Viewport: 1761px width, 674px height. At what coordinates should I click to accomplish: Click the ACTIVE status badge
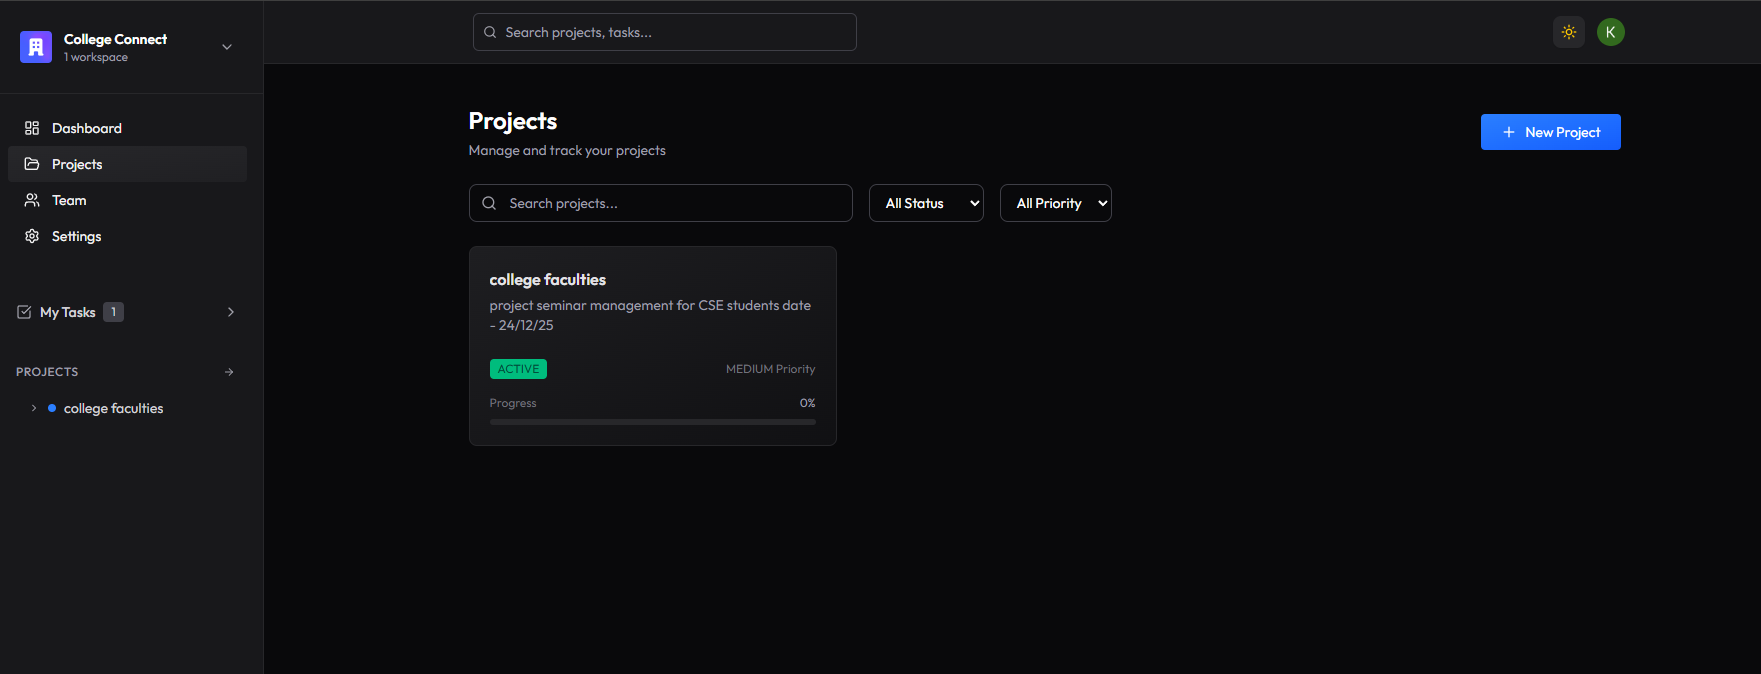click(518, 369)
